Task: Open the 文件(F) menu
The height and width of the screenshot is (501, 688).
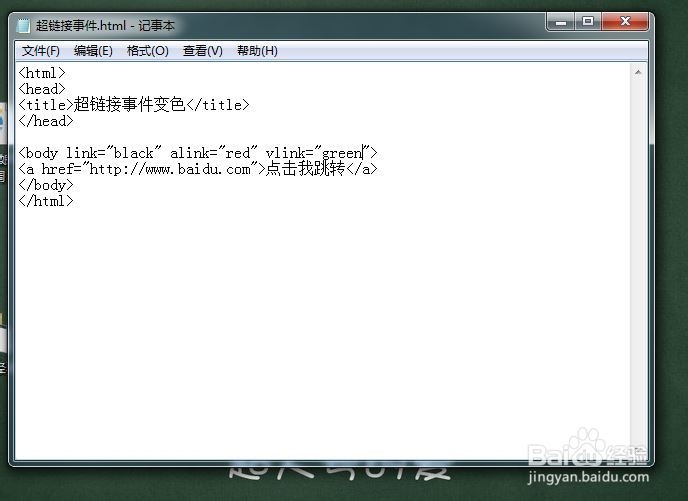Action: (41, 51)
